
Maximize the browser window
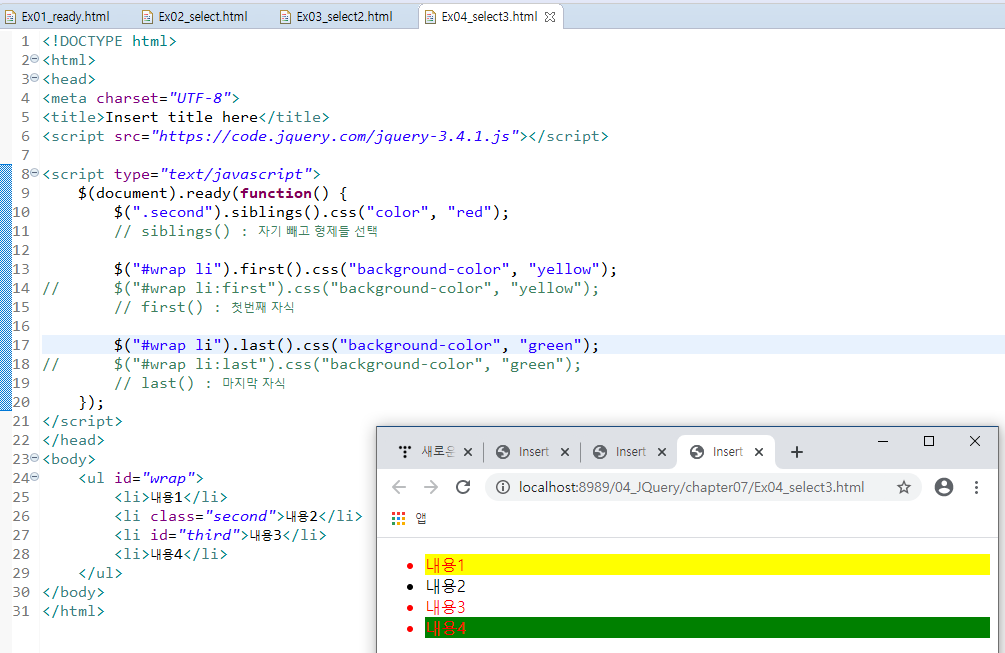pos(929,442)
